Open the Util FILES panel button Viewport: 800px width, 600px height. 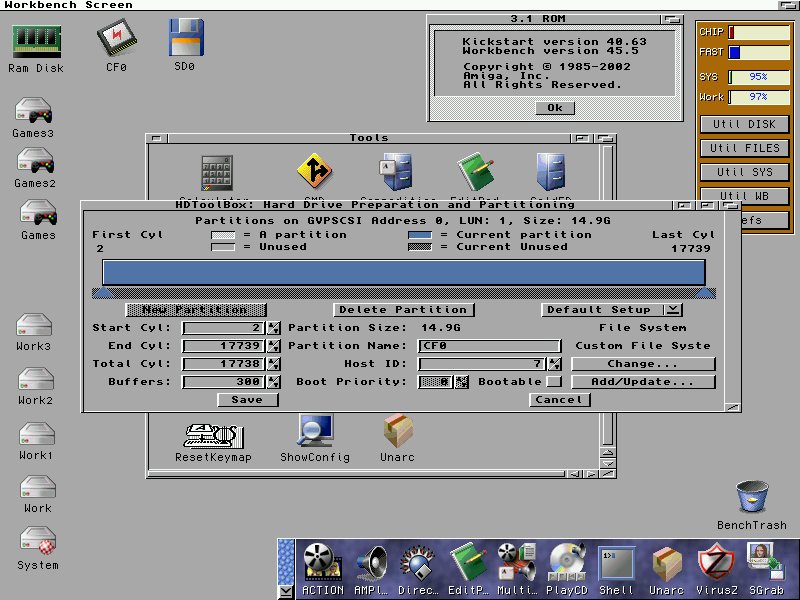(x=744, y=148)
